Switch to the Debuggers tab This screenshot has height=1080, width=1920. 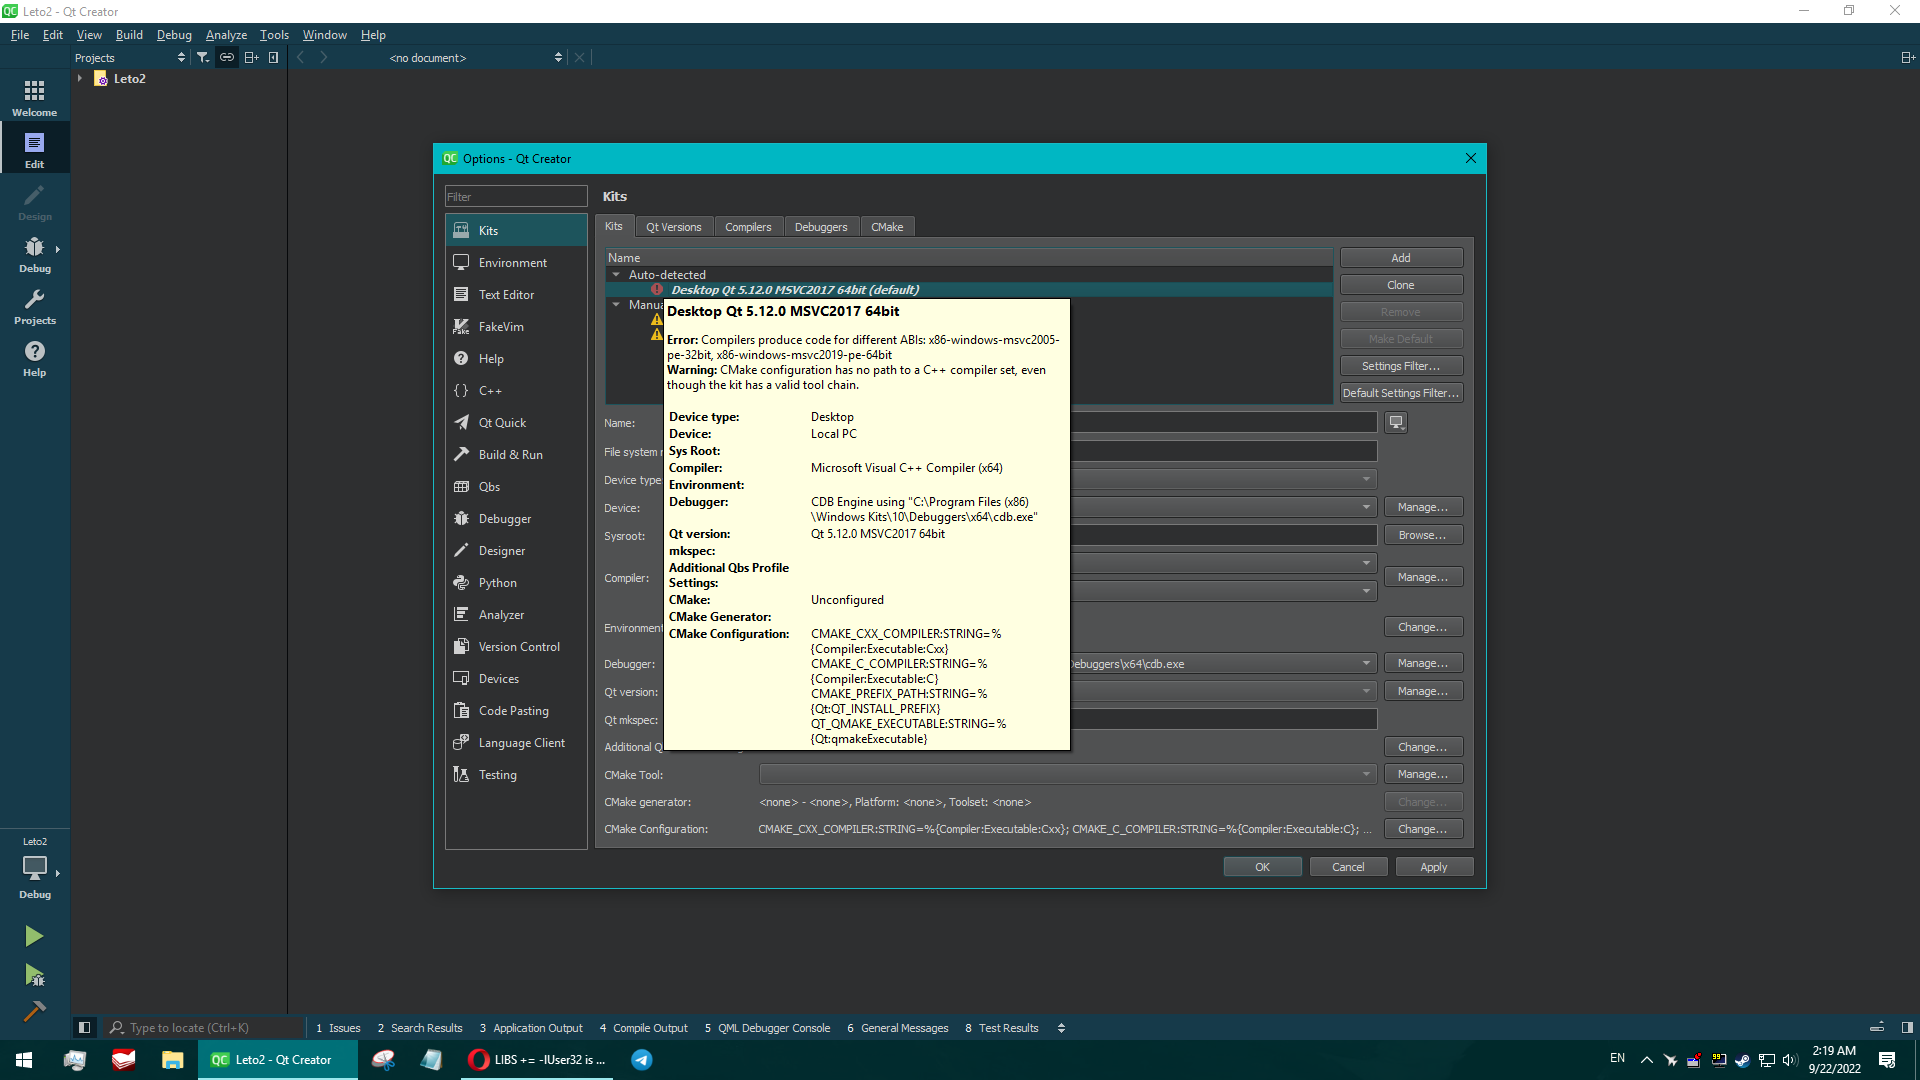click(x=821, y=227)
